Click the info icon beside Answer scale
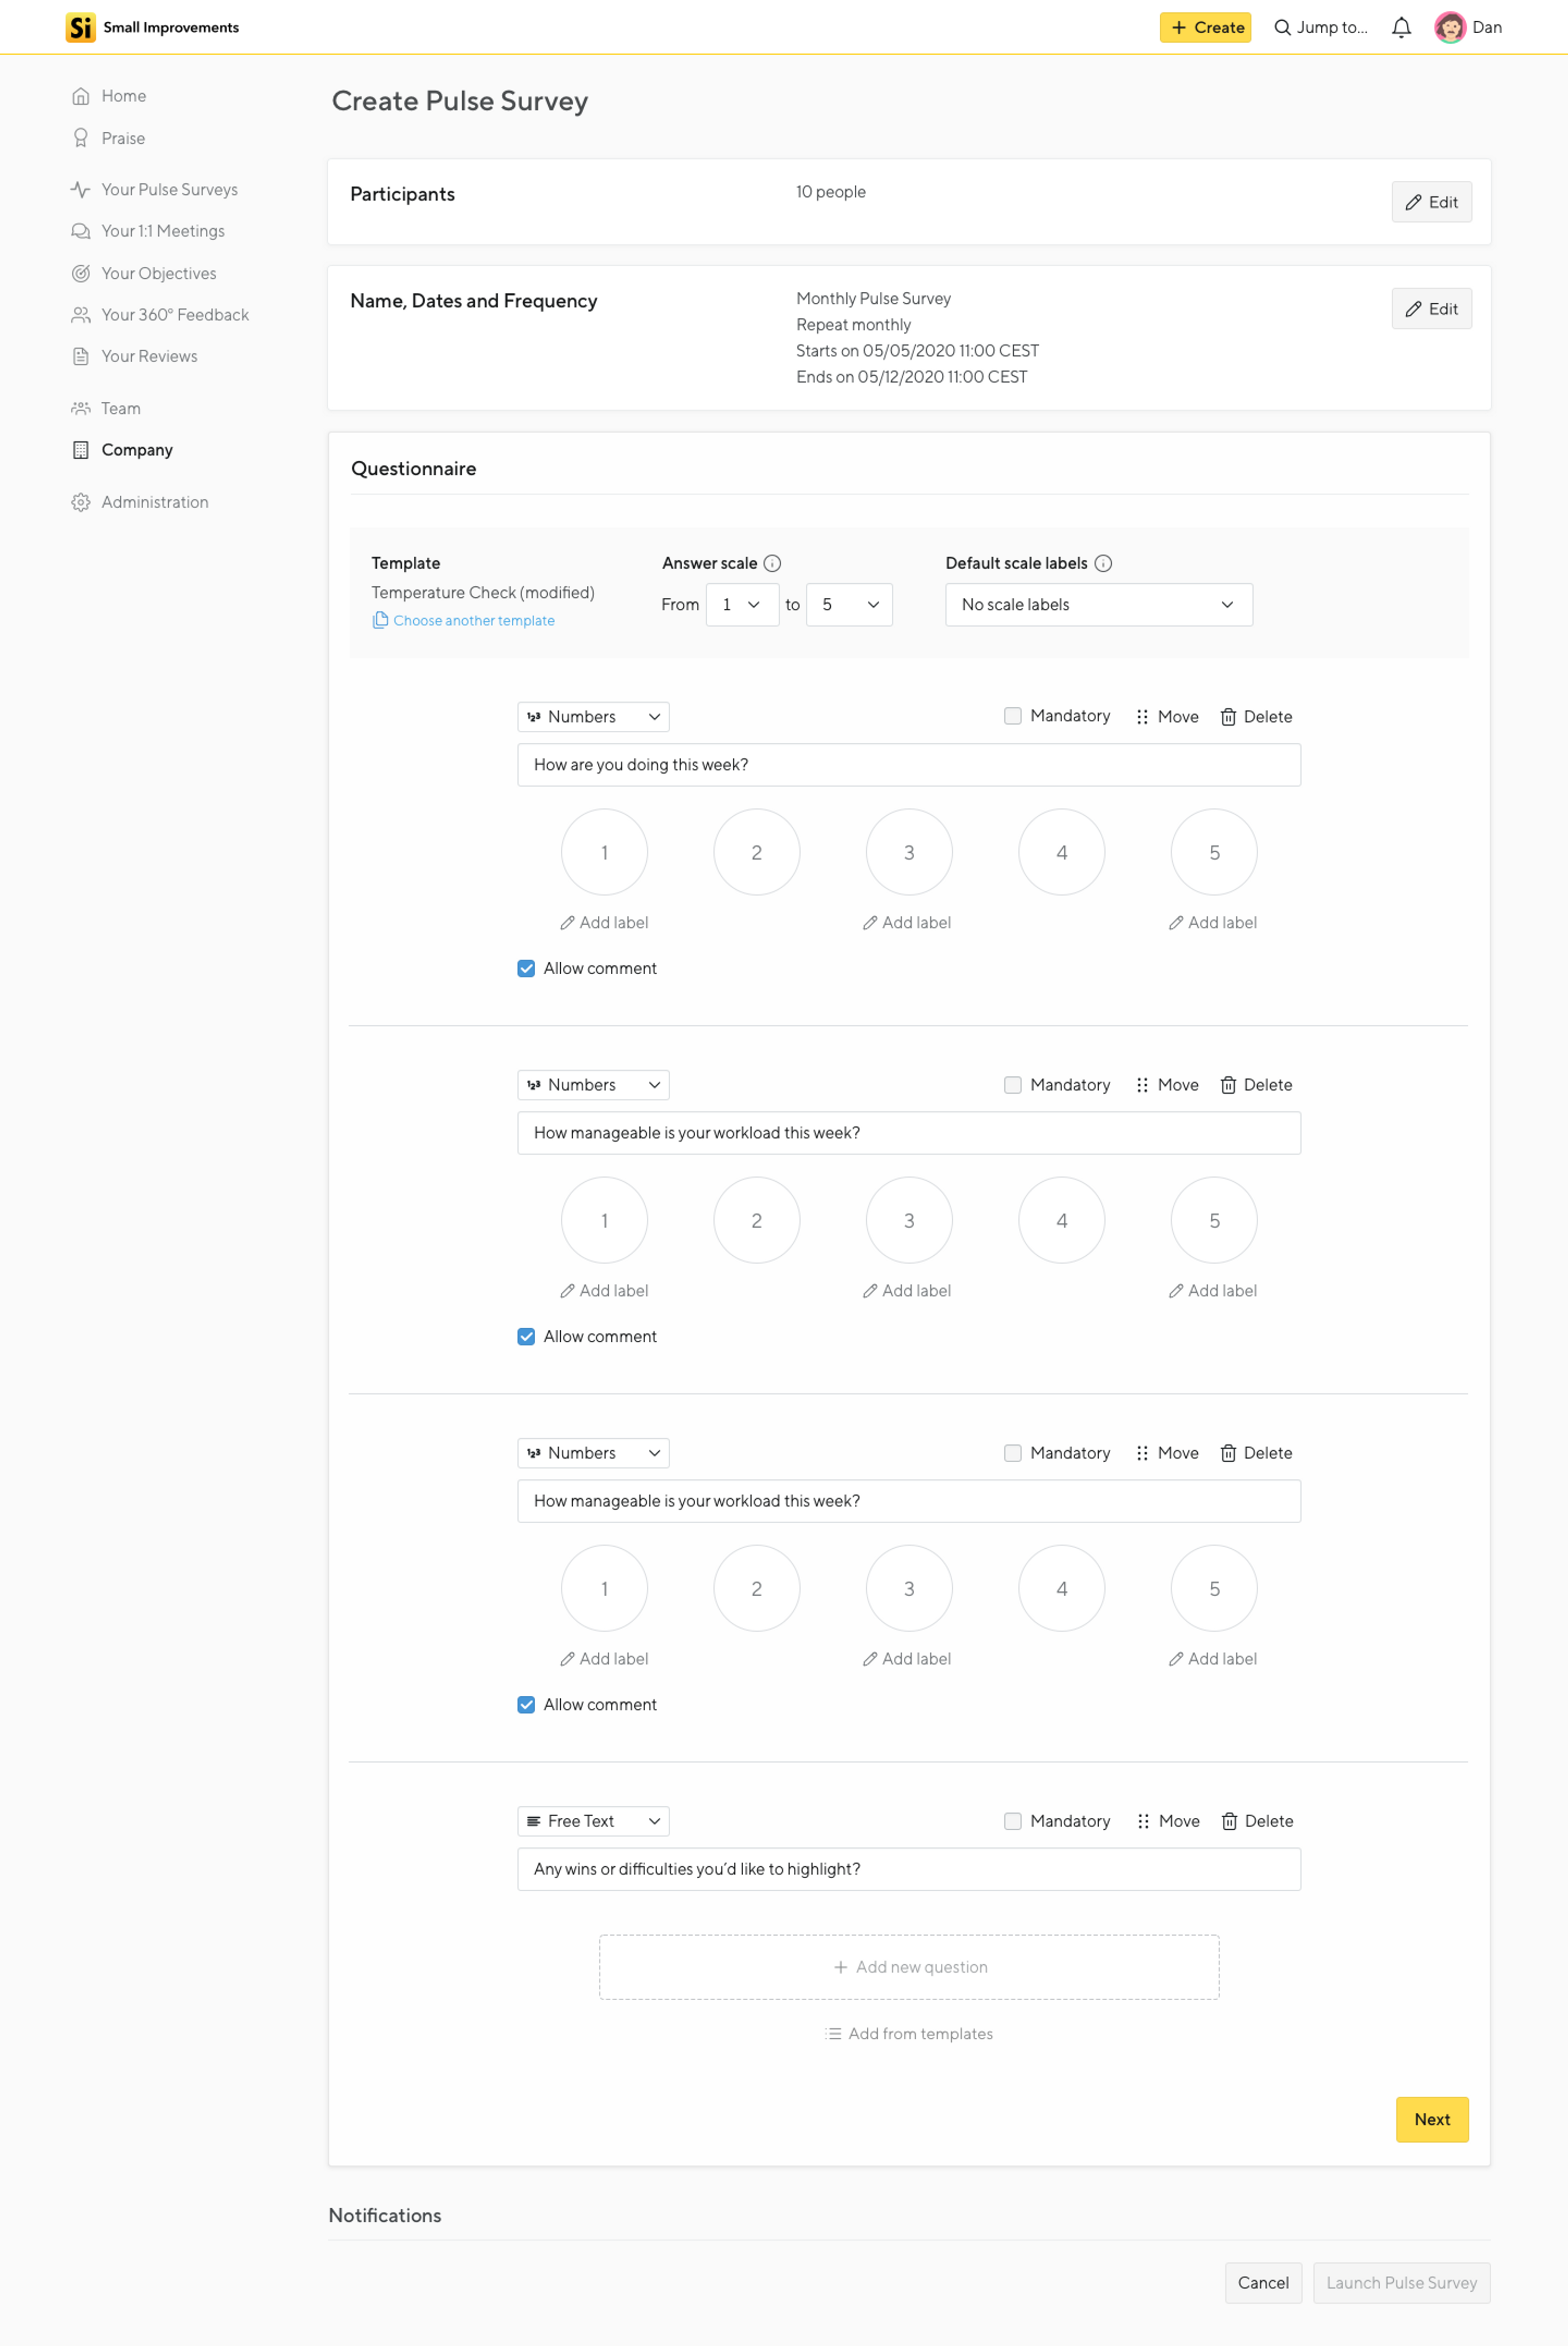This screenshot has width=1568, height=2346. (x=772, y=563)
